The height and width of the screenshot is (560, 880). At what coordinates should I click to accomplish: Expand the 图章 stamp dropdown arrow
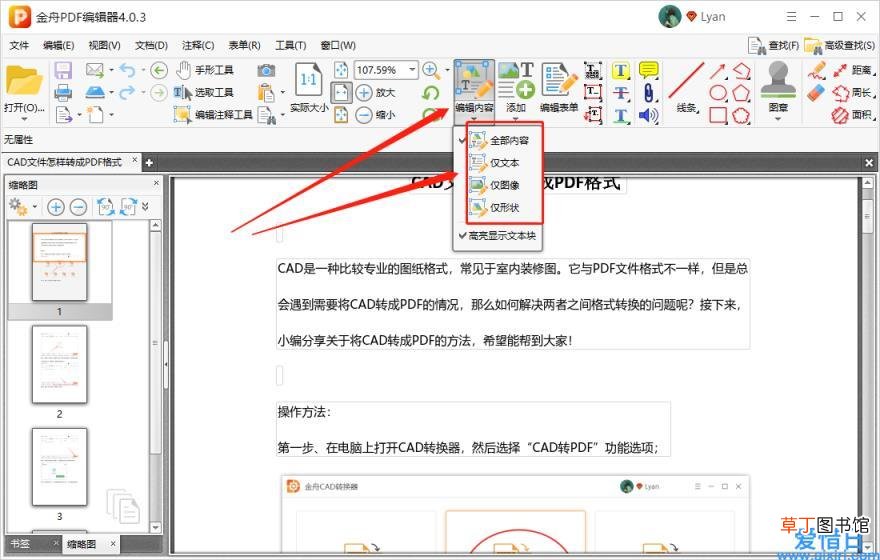(x=778, y=118)
